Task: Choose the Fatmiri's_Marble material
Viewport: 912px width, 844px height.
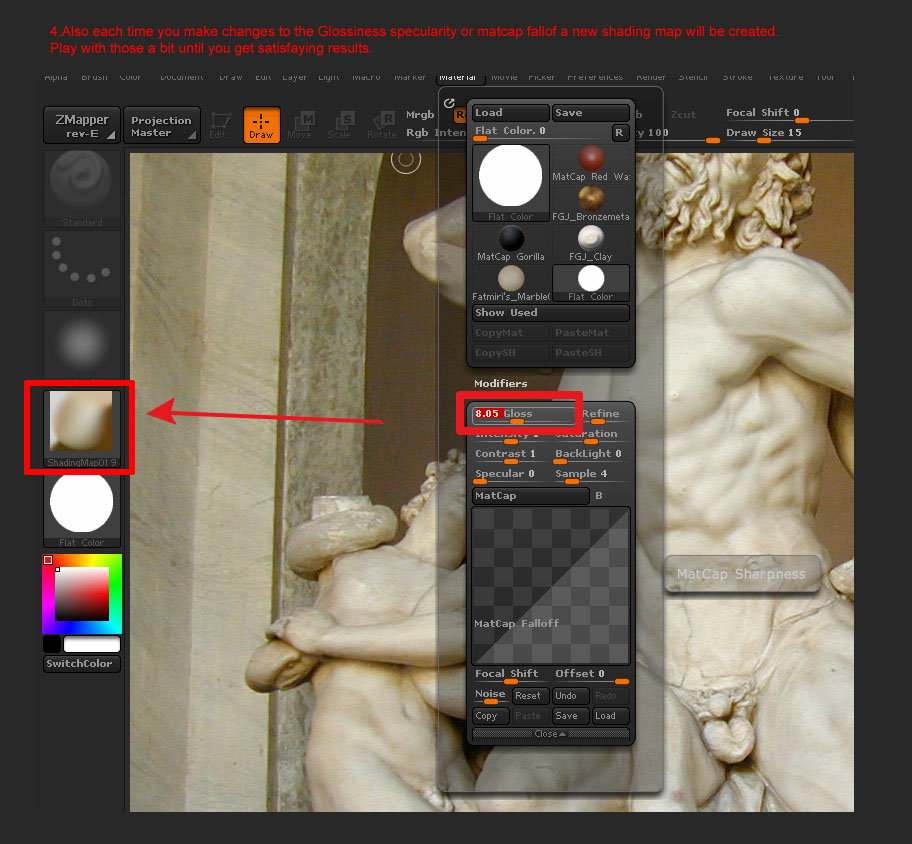Action: point(511,283)
